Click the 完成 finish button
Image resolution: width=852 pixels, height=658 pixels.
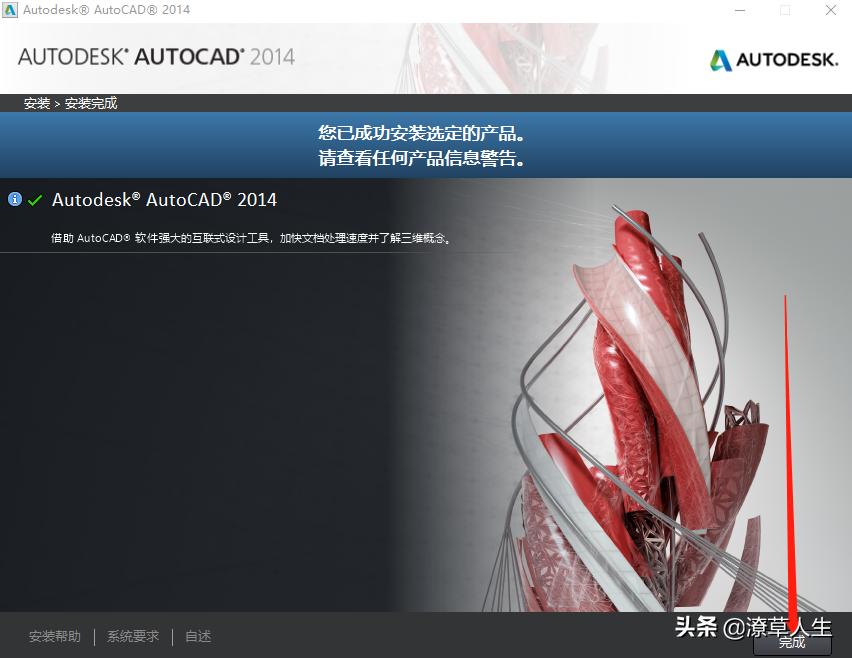(x=792, y=644)
